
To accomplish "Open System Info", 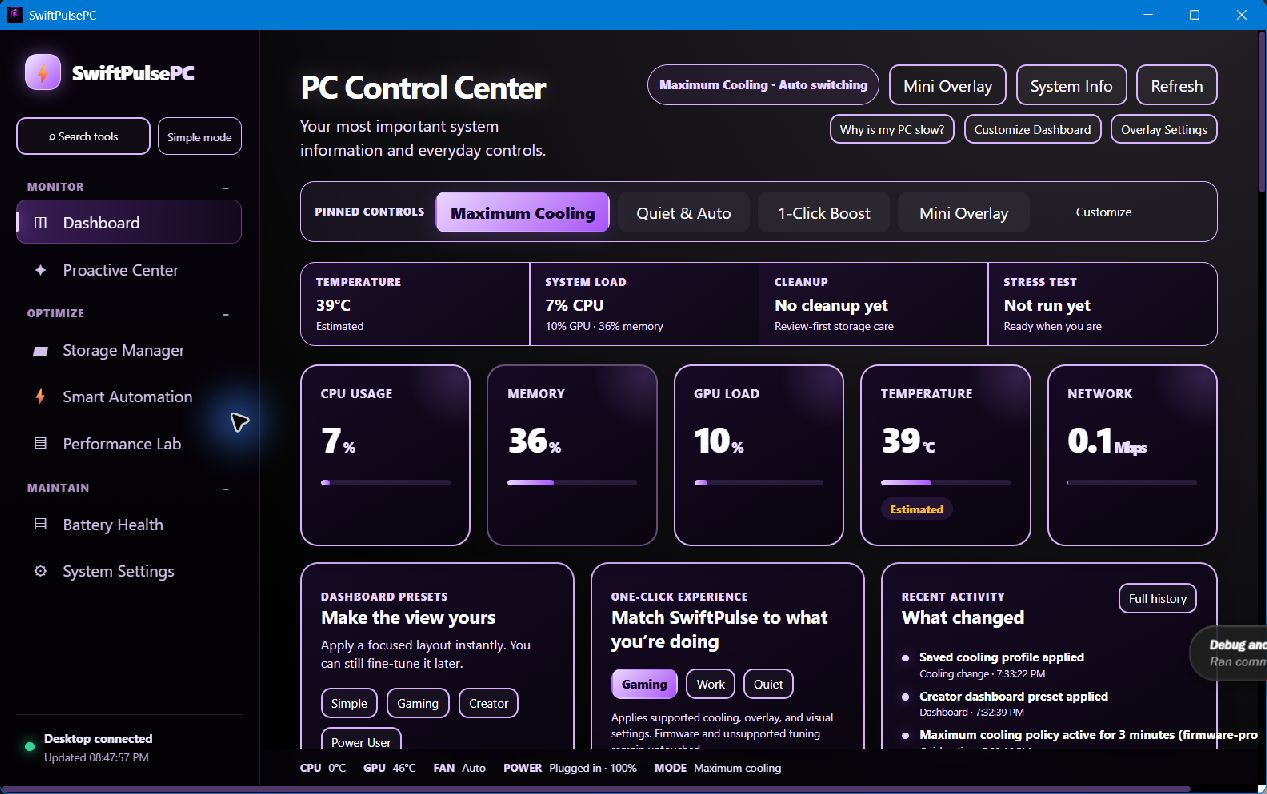I will pos(1071,86).
